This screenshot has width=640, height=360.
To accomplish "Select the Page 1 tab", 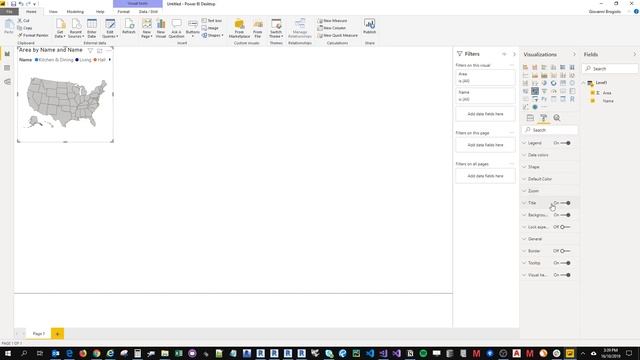I will pyautogui.click(x=39, y=334).
